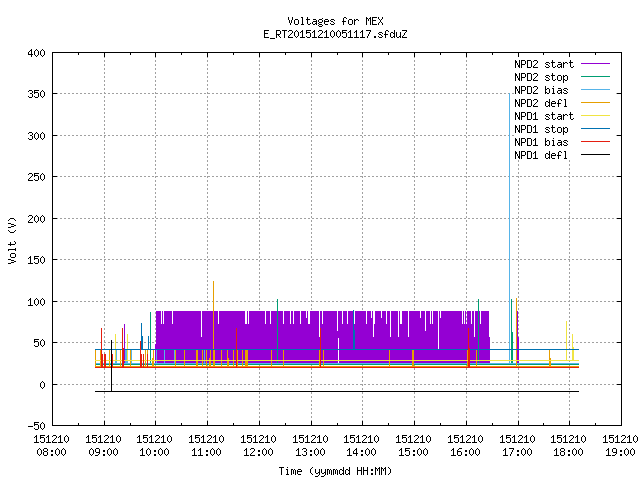Click the 151210 12:00 x-axis tick label
Screen dimensions: 640x480
pos(258,445)
